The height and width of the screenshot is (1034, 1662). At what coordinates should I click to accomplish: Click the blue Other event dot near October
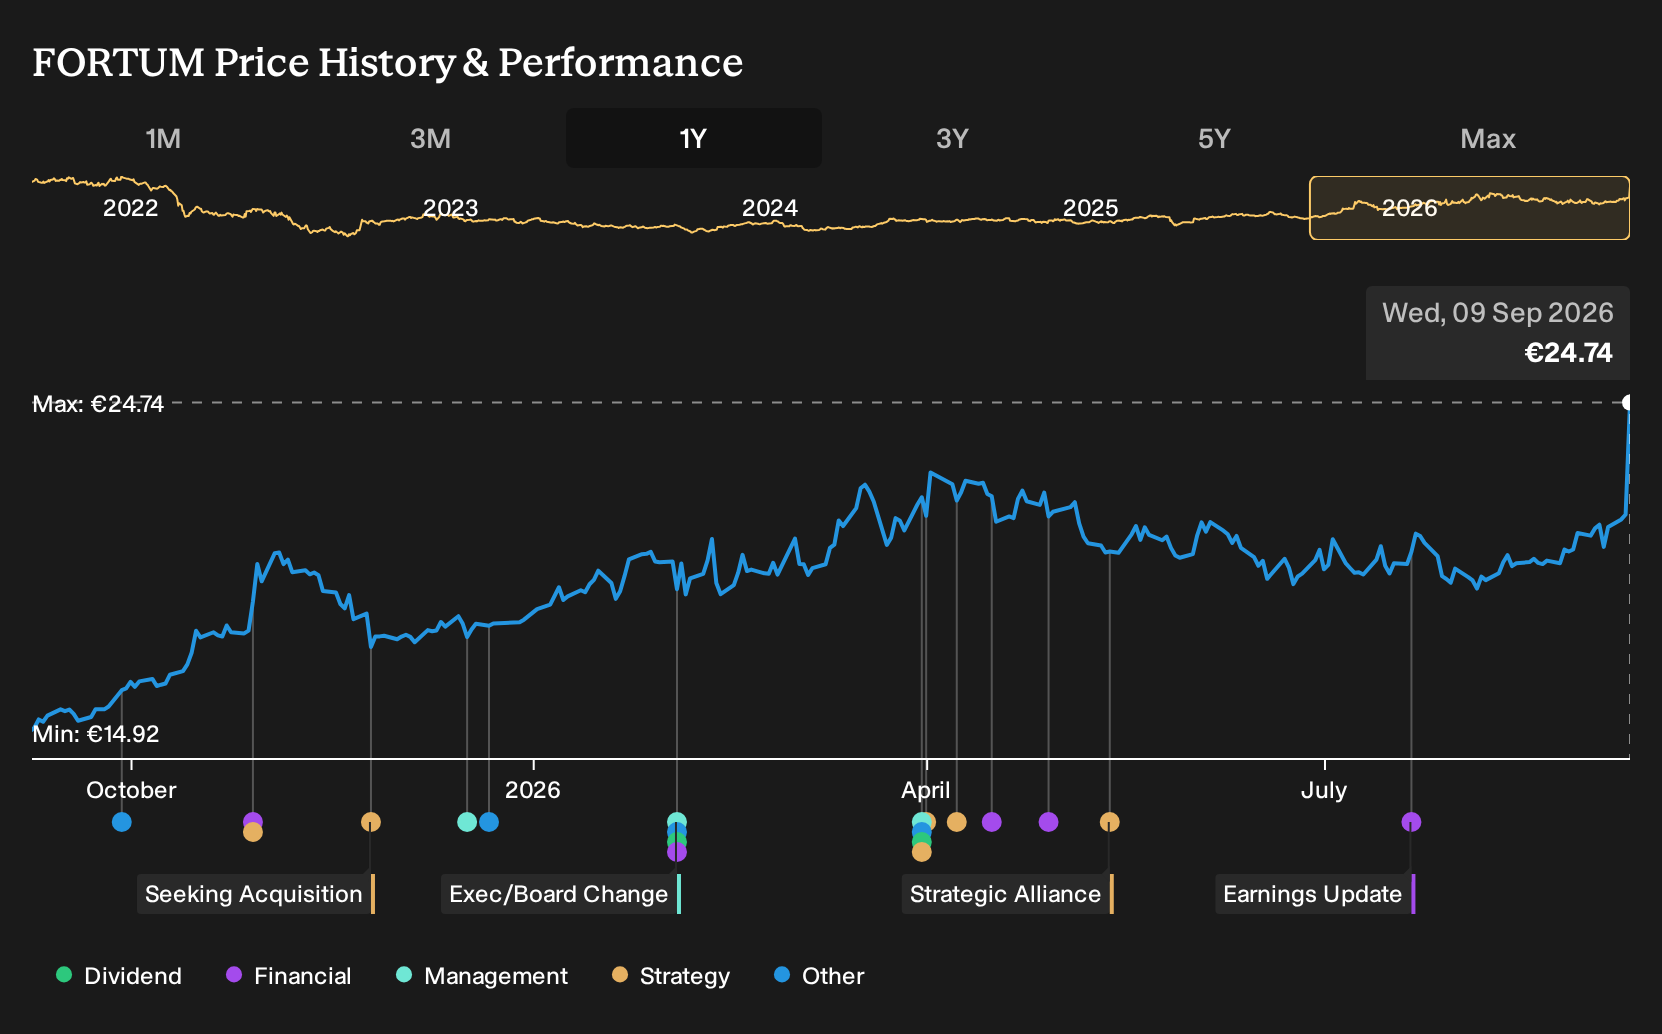coord(122,822)
